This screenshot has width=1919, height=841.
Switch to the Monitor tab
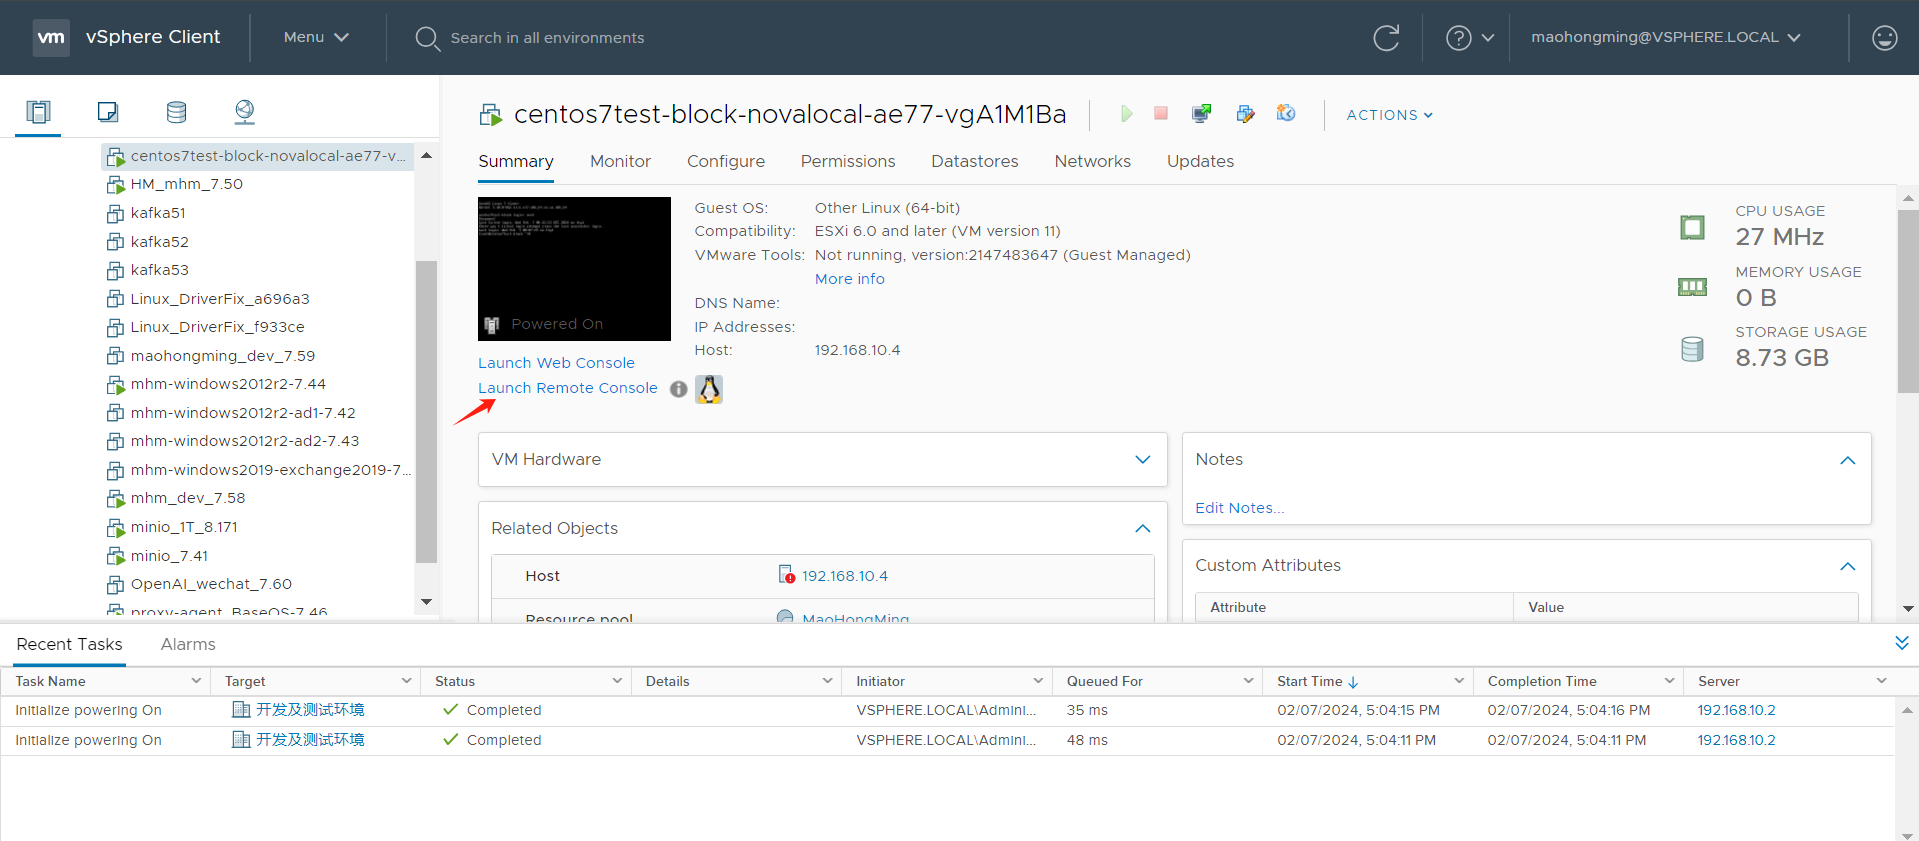(620, 161)
